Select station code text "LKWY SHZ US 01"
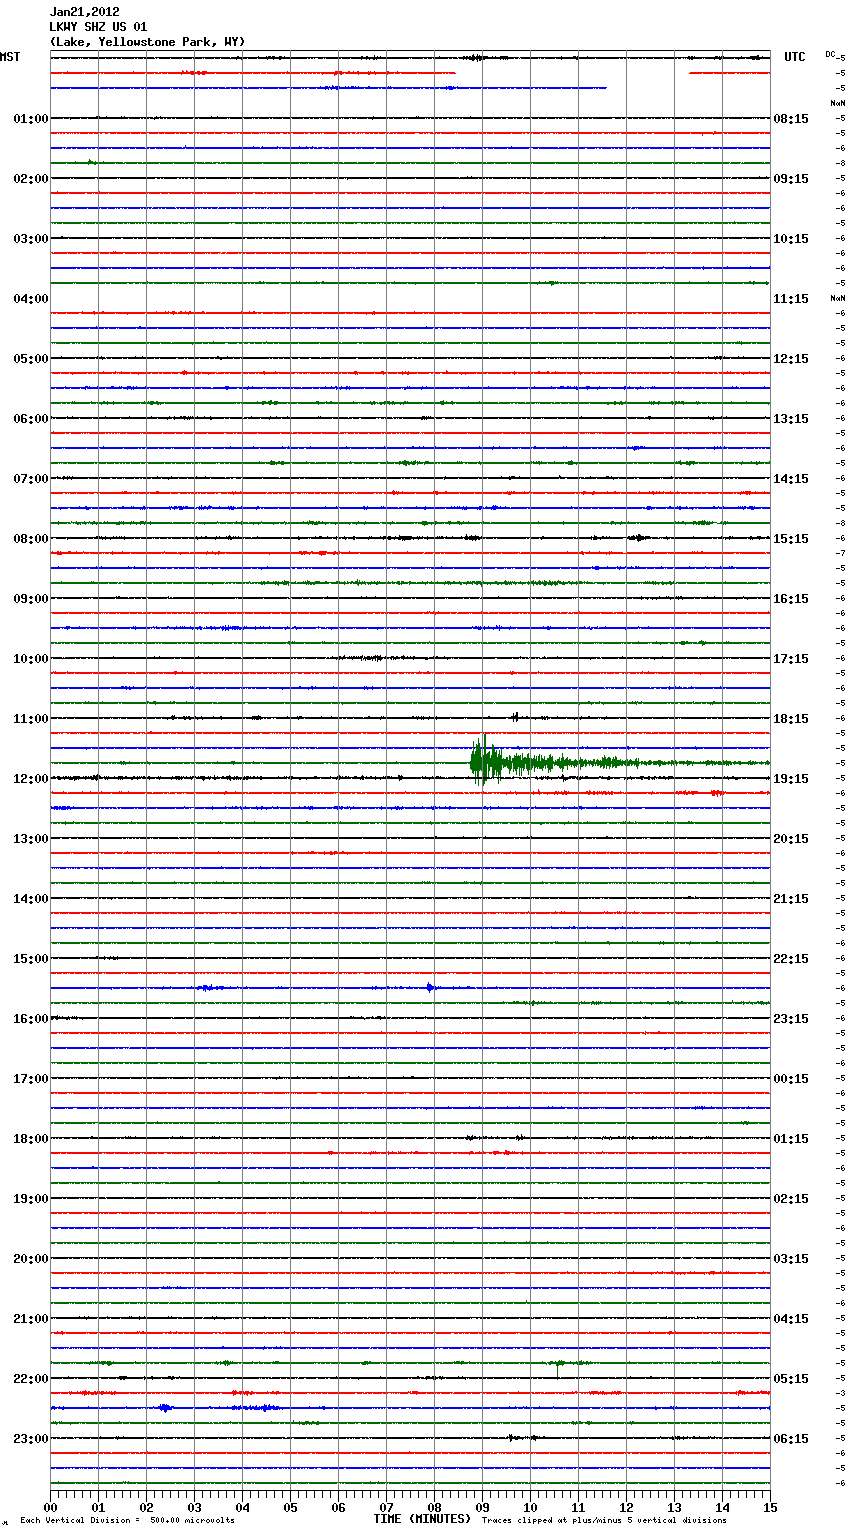 [98, 27]
